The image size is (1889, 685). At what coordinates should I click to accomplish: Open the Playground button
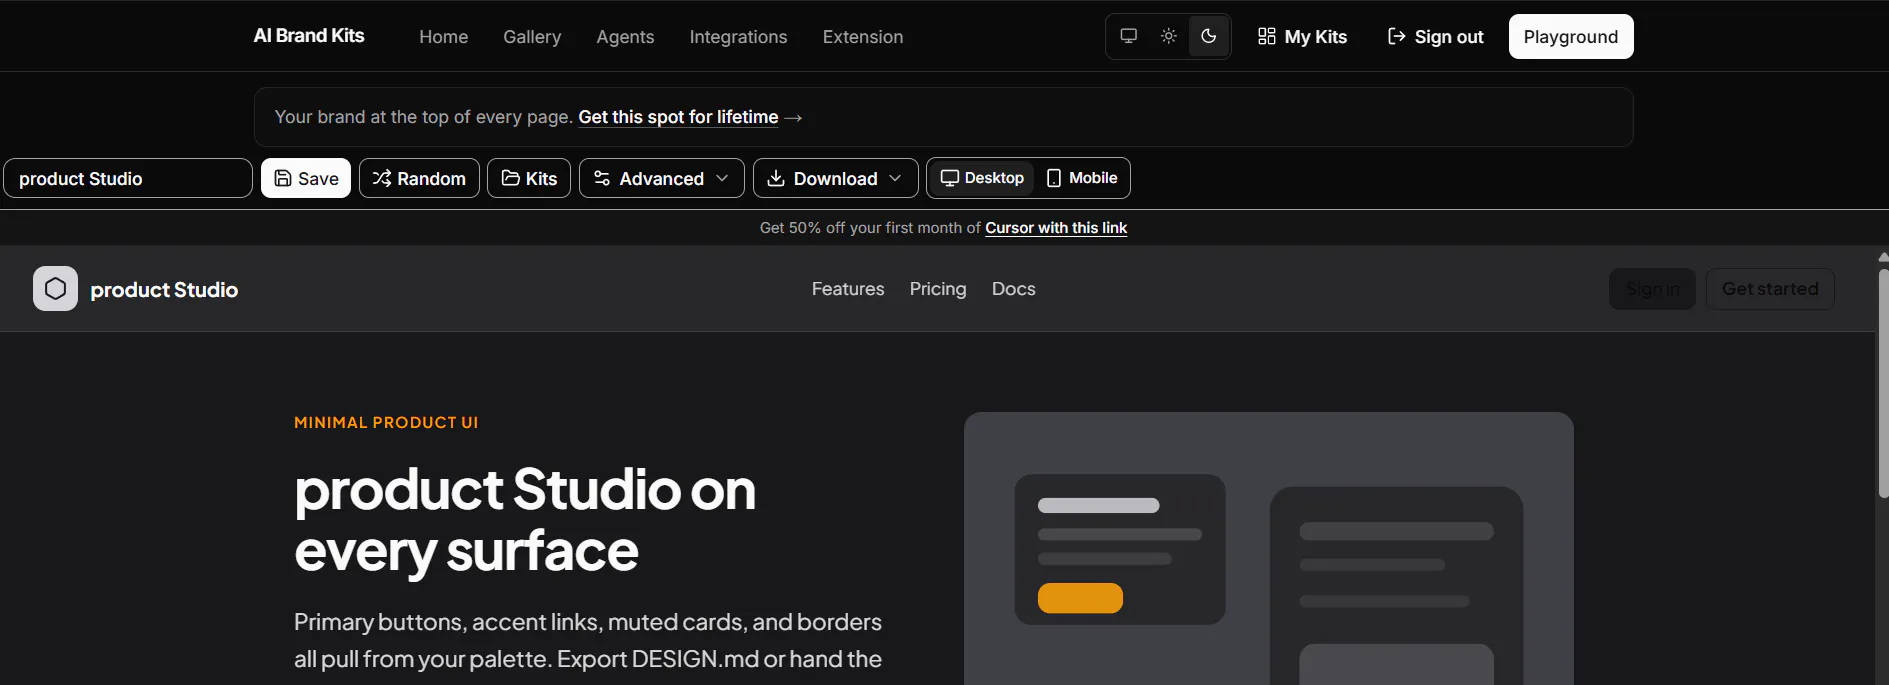(x=1570, y=37)
